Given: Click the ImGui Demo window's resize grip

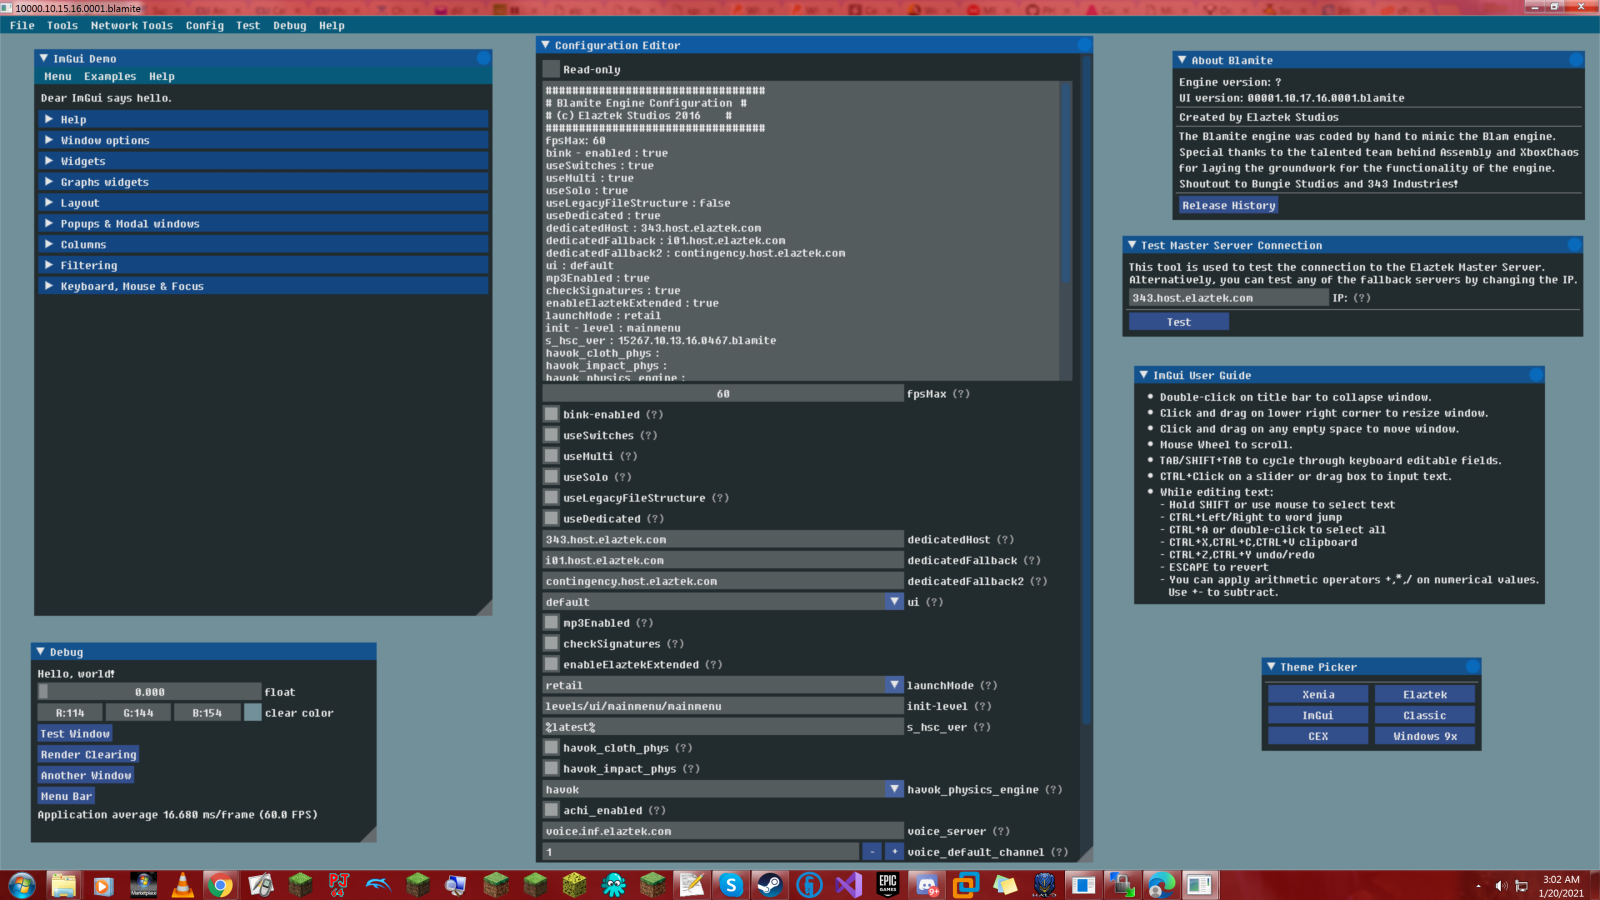Looking at the screenshot, I should pos(484,608).
